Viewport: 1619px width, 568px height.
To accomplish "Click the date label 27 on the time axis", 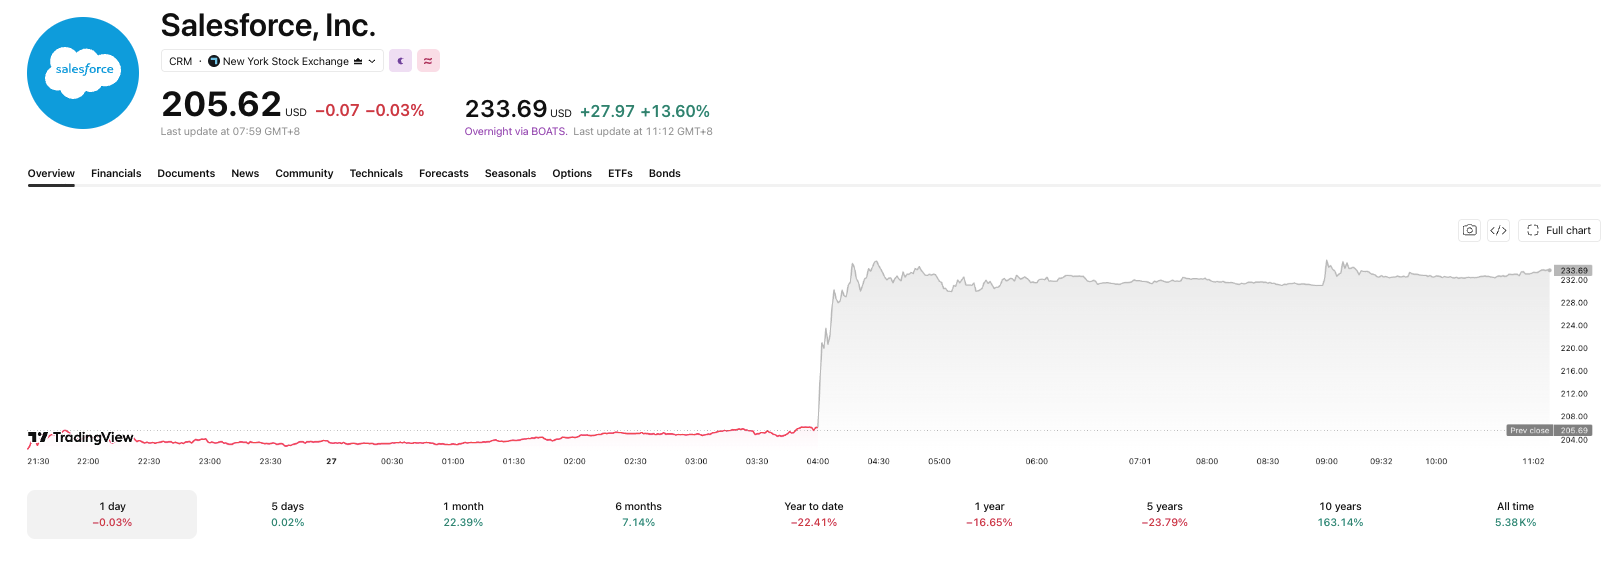I will (x=331, y=461).
